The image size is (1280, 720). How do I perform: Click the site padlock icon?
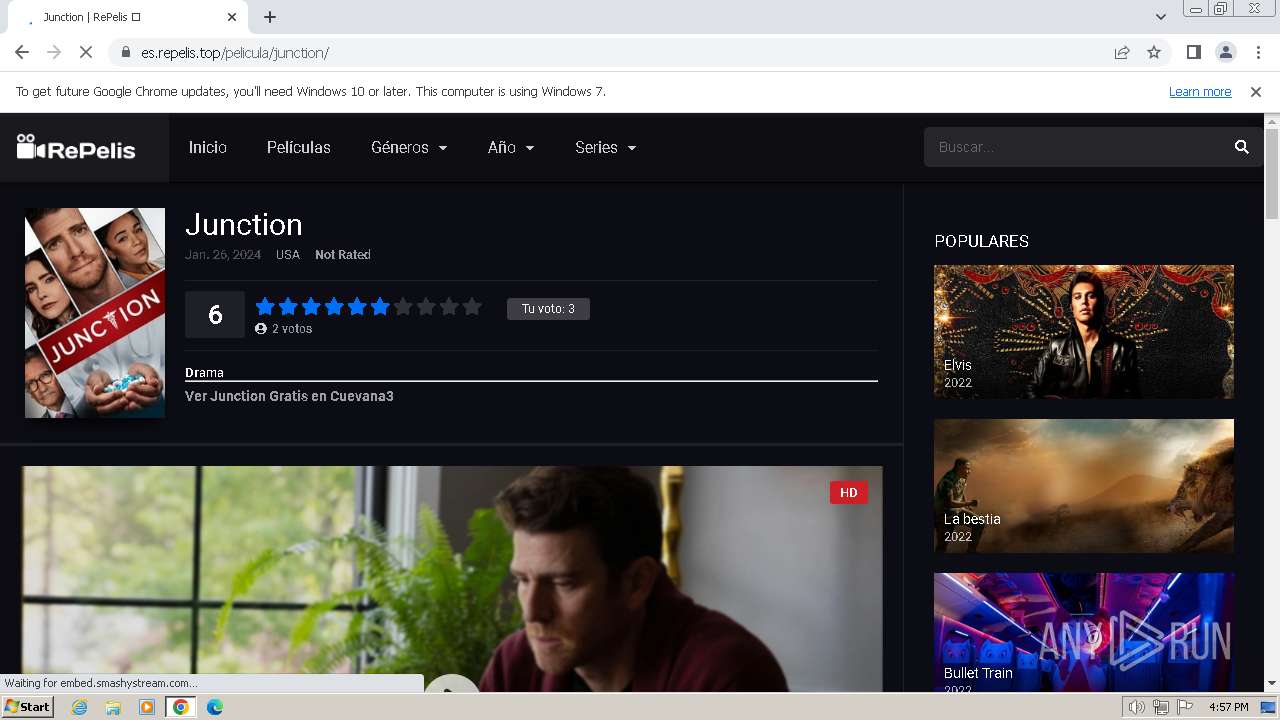(x=126, y=52)
